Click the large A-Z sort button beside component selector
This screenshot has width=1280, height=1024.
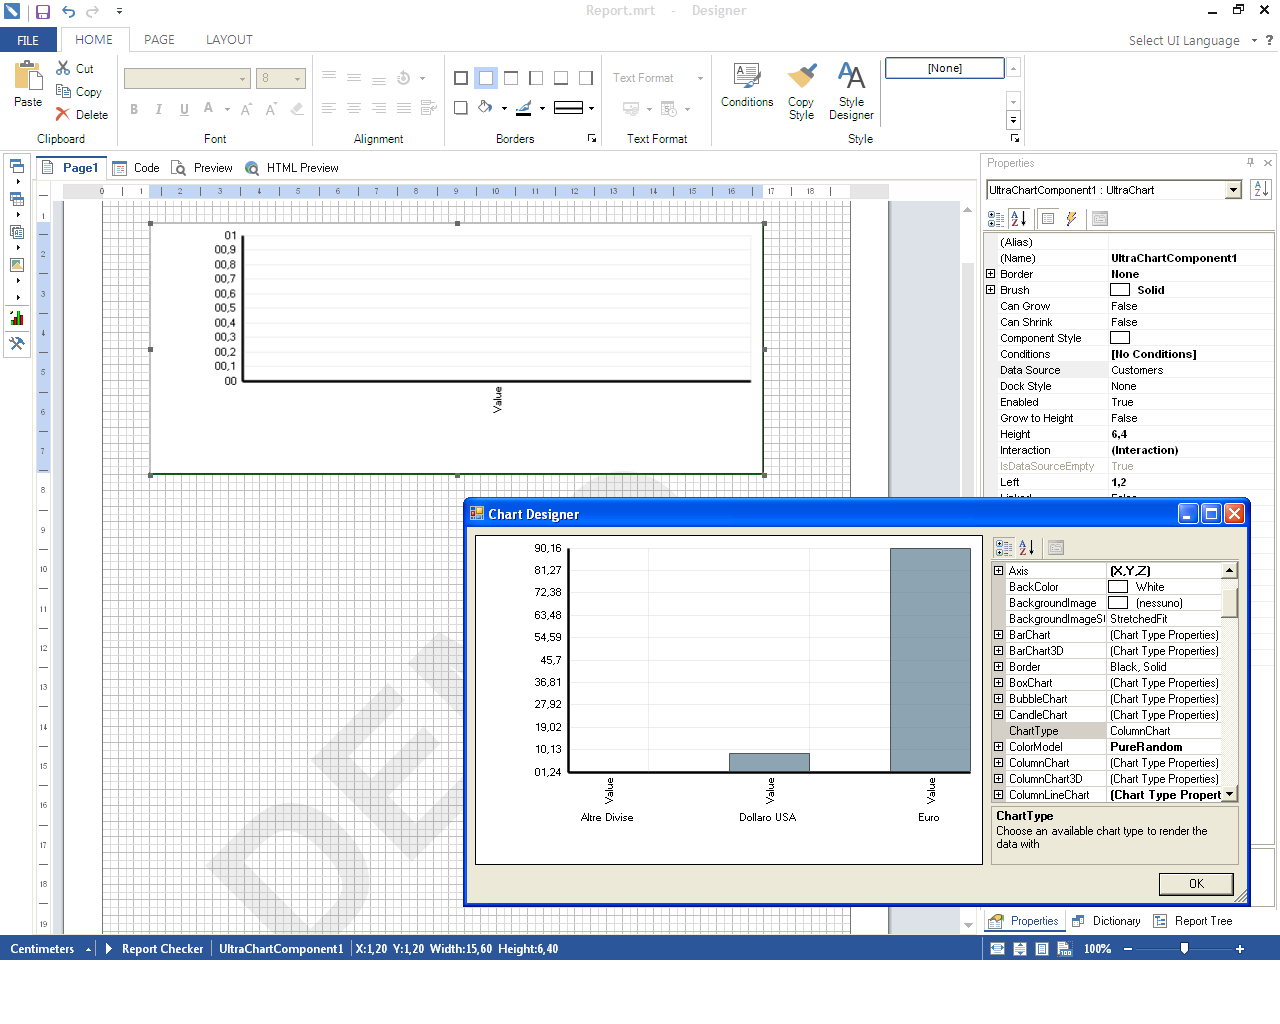[x=1261, y=189]
